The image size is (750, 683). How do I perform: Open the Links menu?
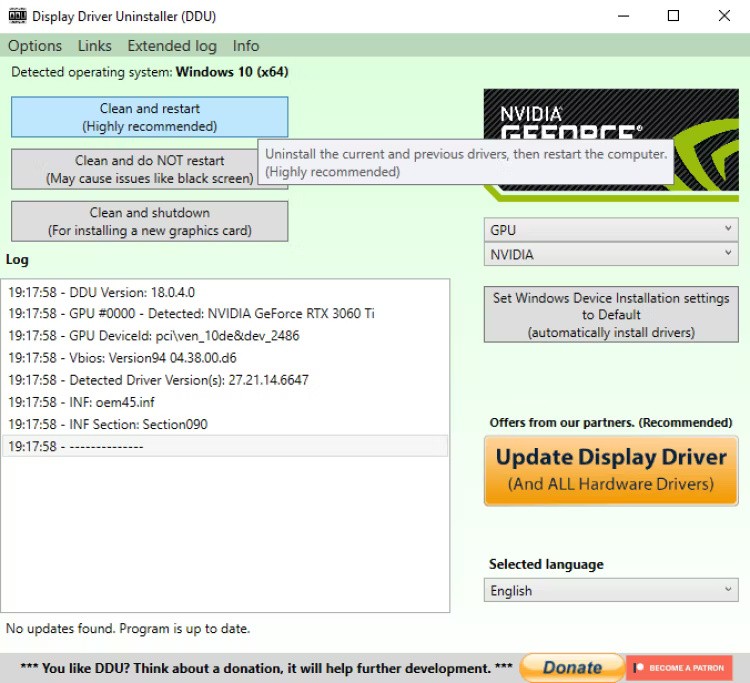pos(95,46)
